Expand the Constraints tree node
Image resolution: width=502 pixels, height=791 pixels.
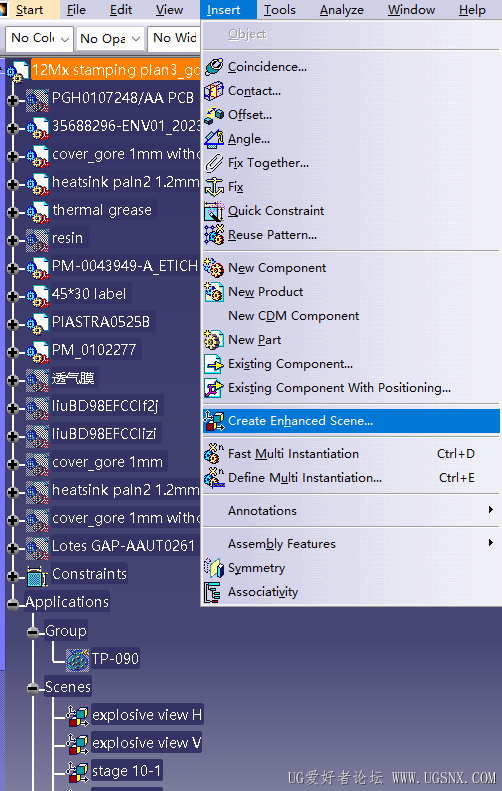(x=13, y=576)
